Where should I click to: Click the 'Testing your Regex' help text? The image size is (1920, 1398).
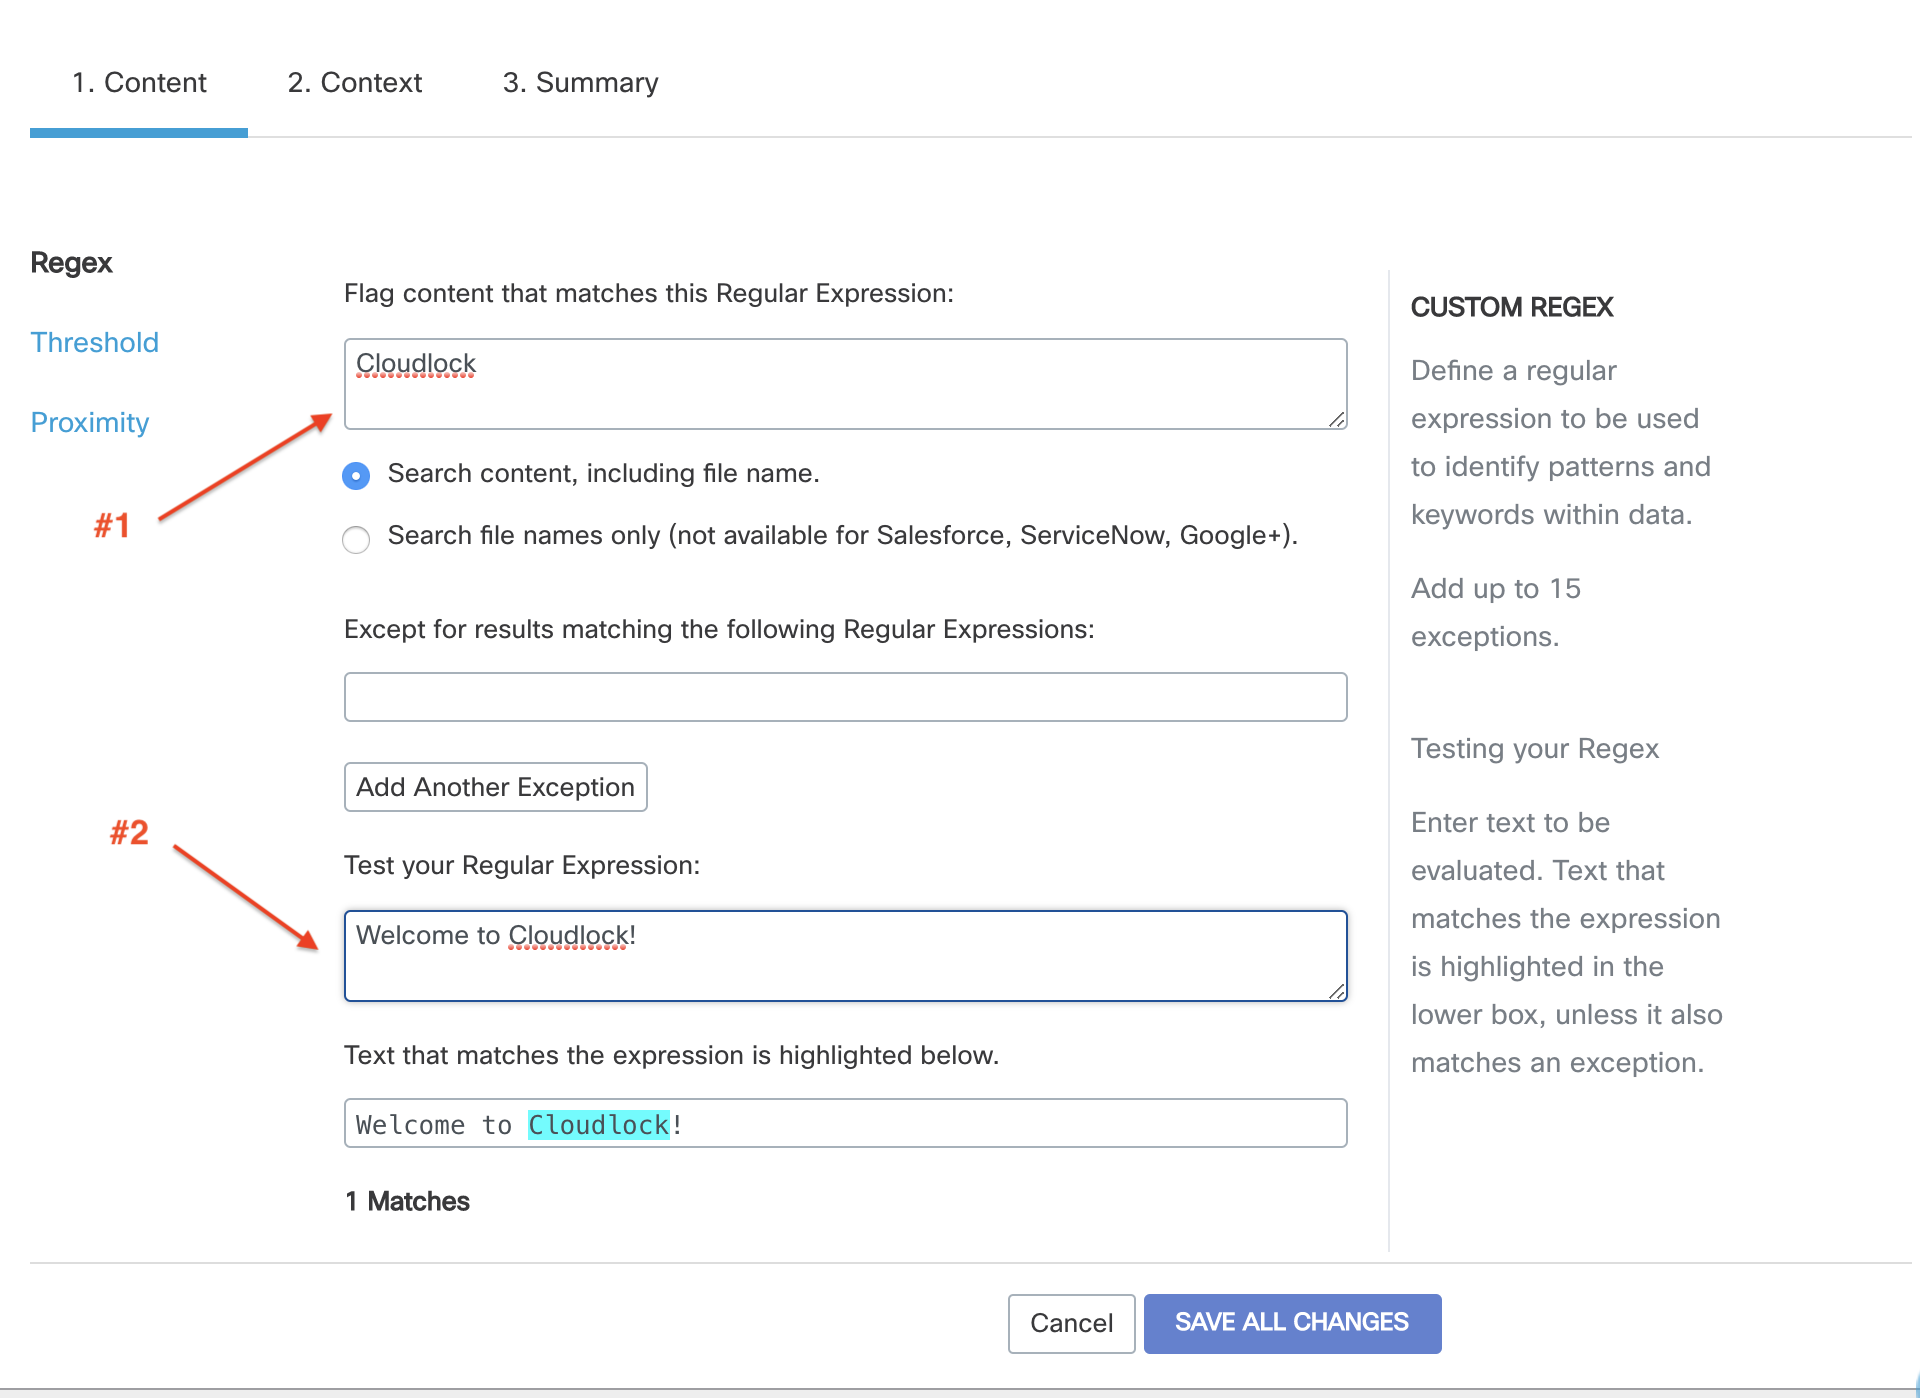coord(1534,749)
